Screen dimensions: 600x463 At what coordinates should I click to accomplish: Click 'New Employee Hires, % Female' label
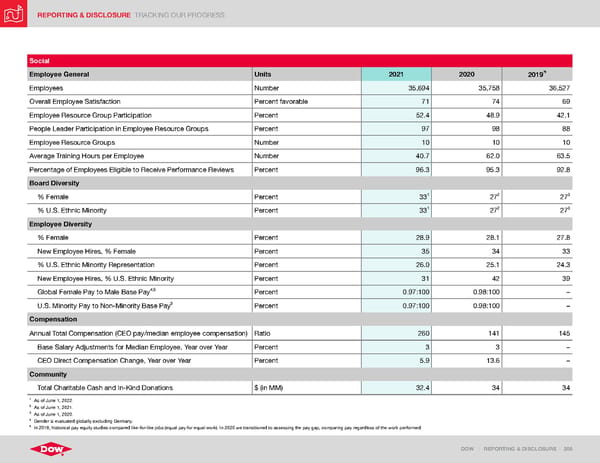(x=86, y=251)
